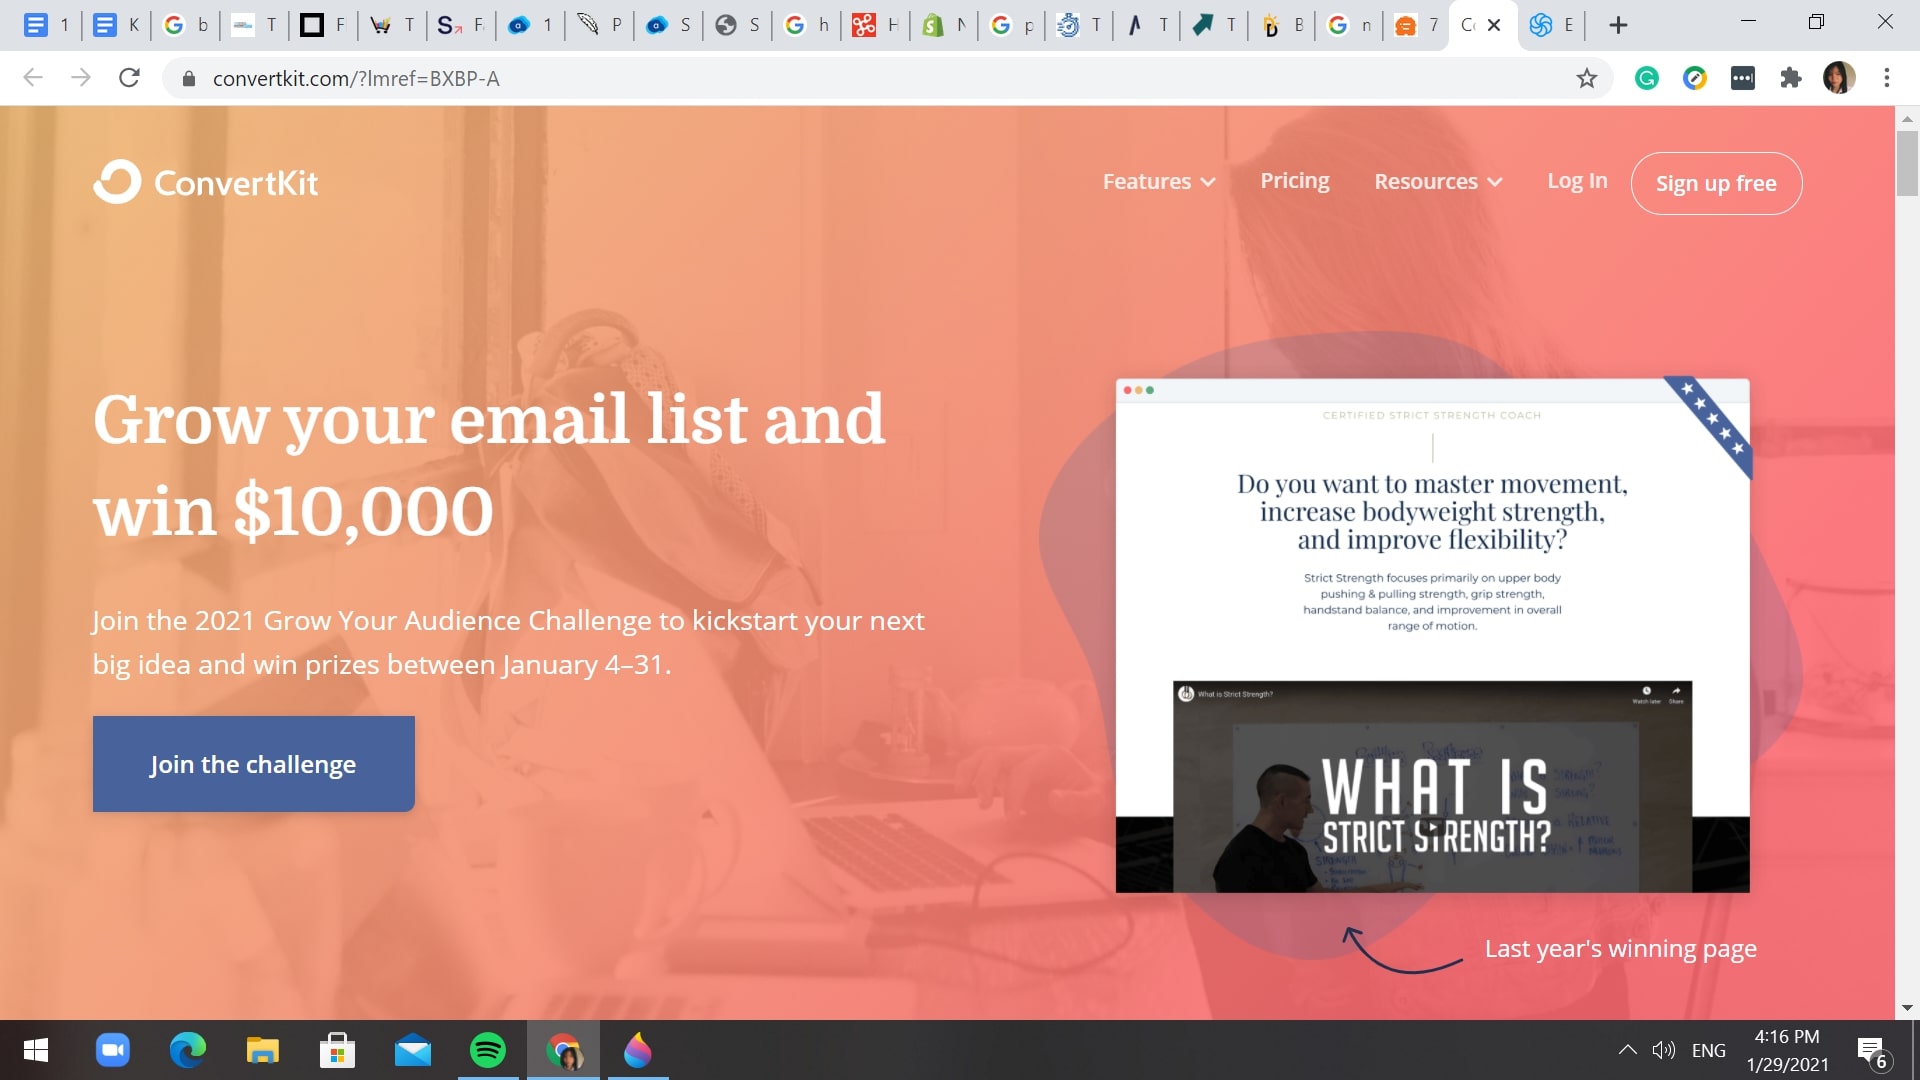
Task: Open the Spotify app from taskbar
Action: click(487, 1050)
